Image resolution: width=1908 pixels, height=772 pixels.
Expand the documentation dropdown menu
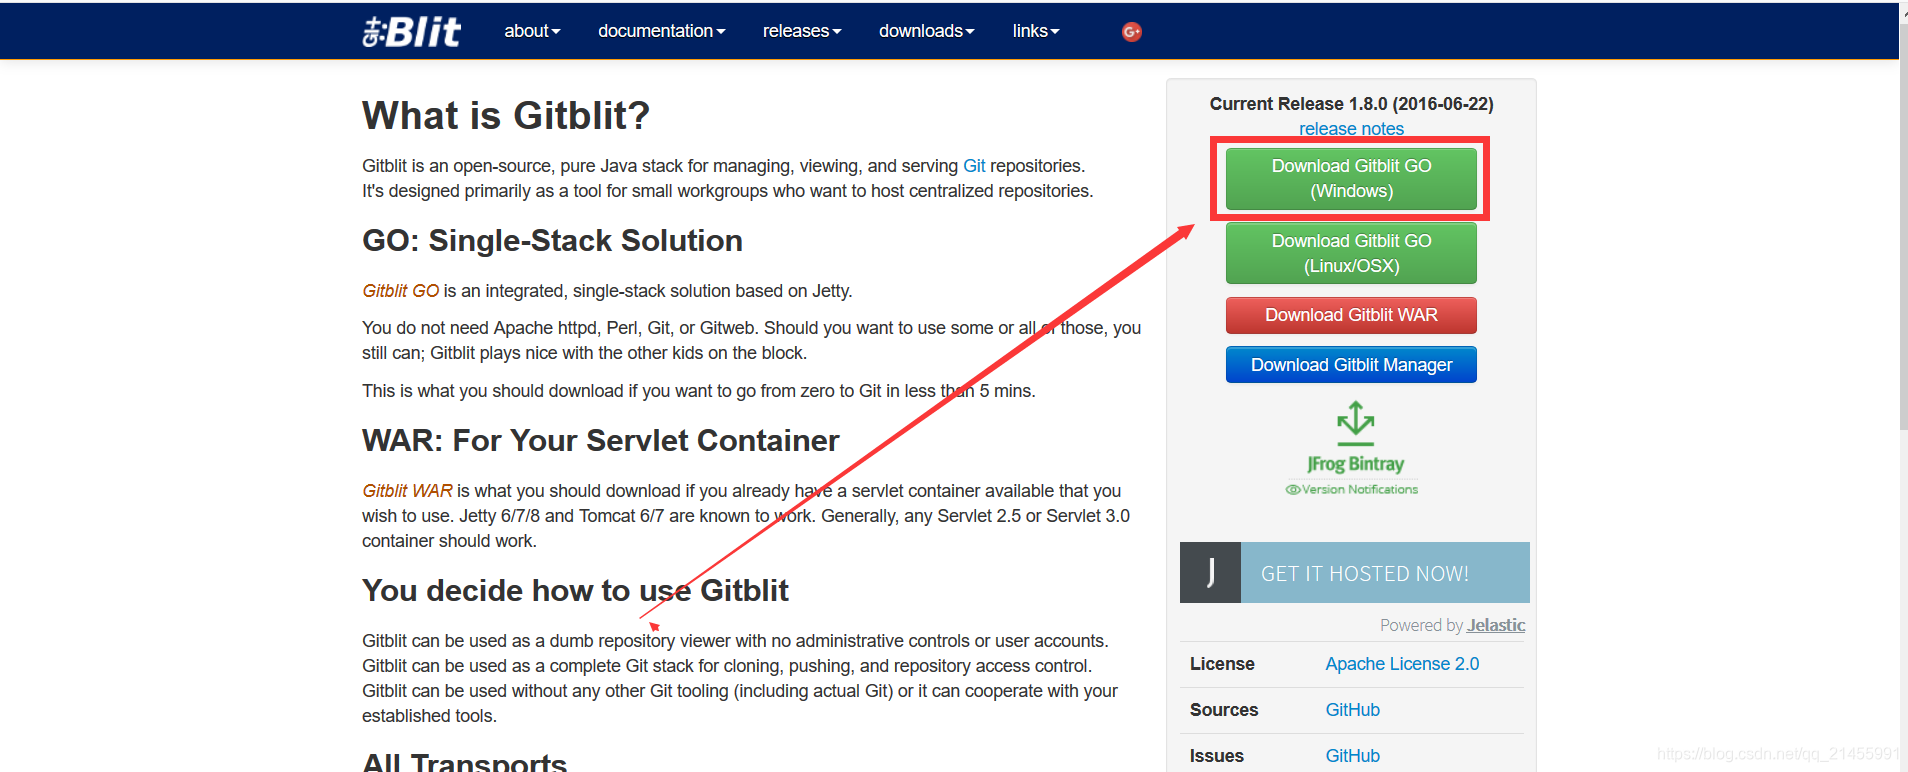pyautogui.click(x=661, y=31)
